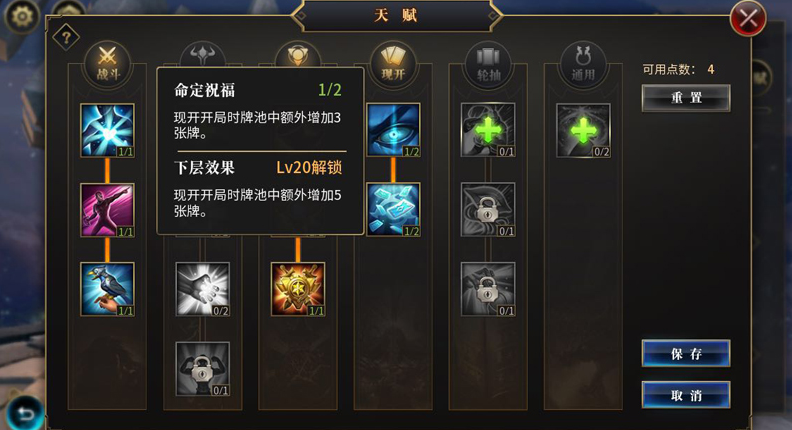Screen dimensions: 792x430
Task: Open the question mark help icon
Action: click(66, 37)
